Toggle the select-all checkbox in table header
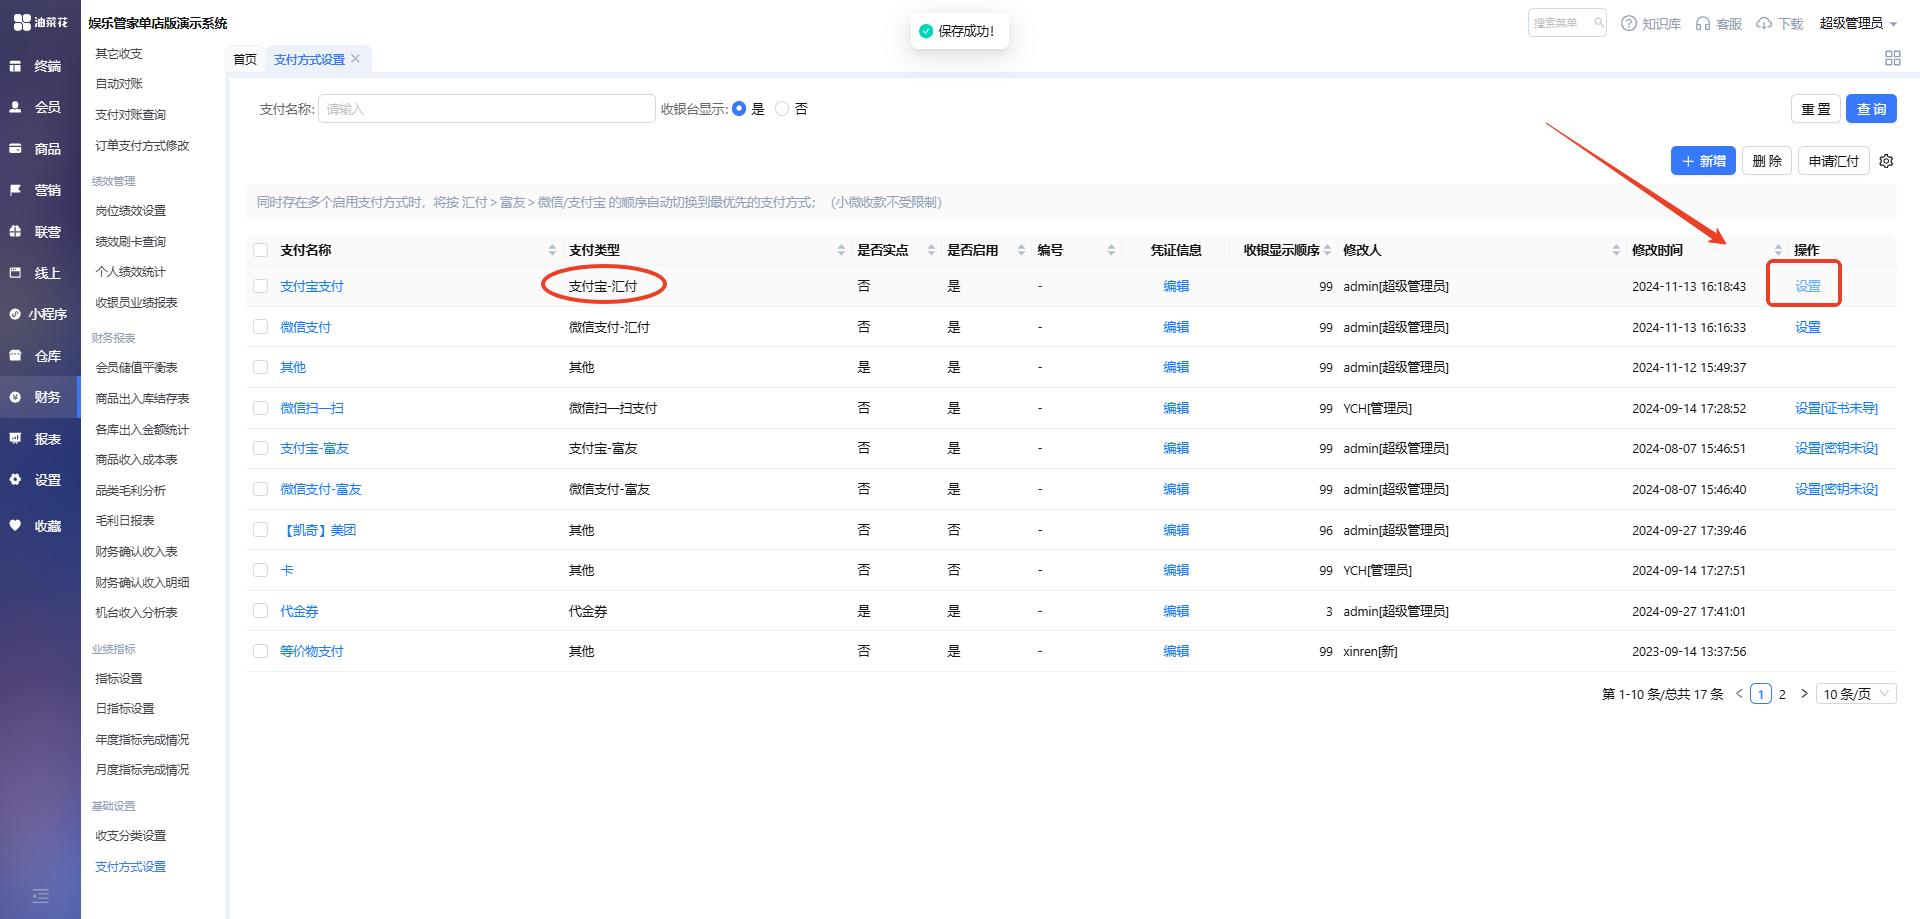 tap(261, 250)
